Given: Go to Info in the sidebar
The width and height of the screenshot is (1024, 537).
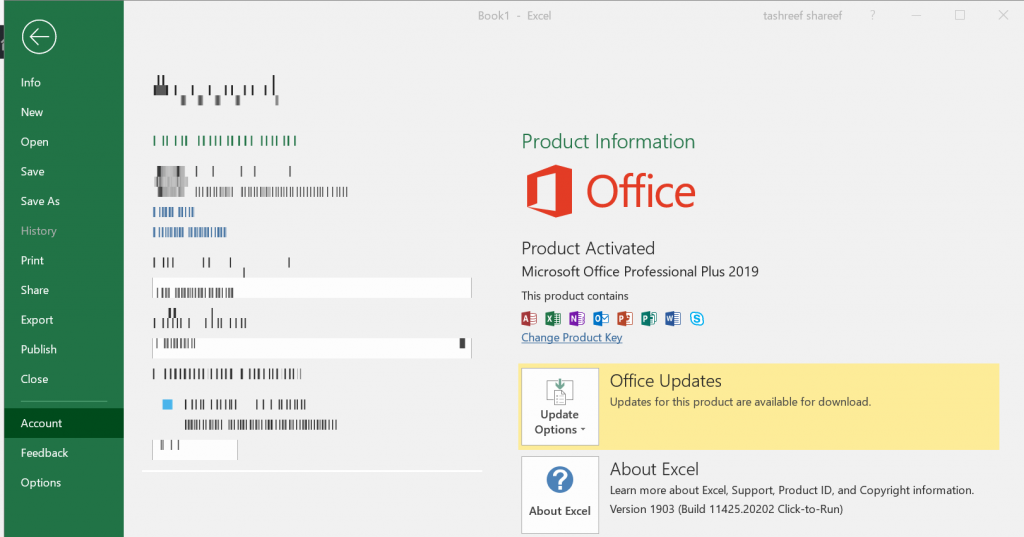Looking at the screenshot, I should 31,83.
